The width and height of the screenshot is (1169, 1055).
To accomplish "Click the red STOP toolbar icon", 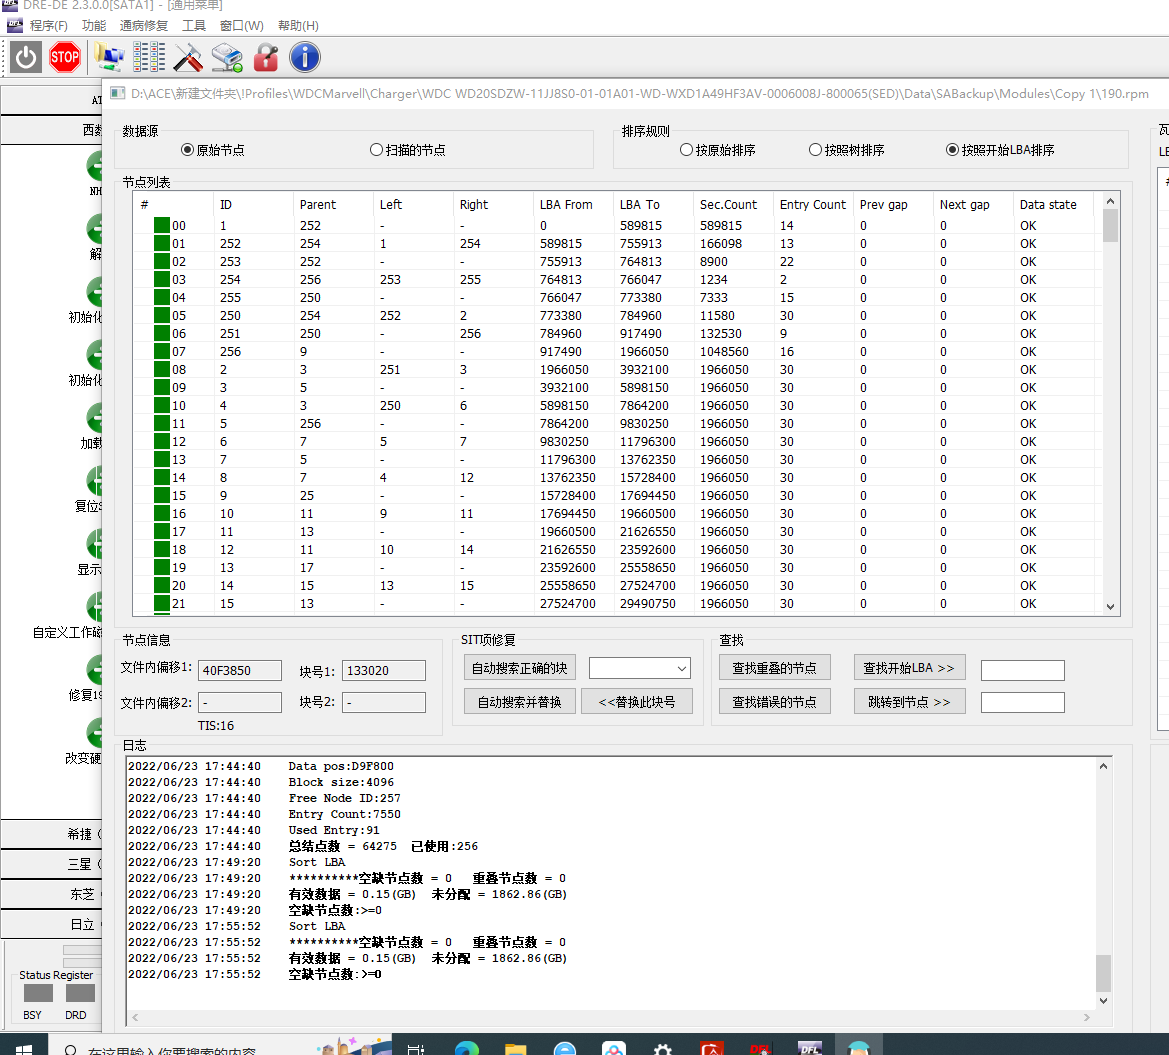I will [65, 57].
